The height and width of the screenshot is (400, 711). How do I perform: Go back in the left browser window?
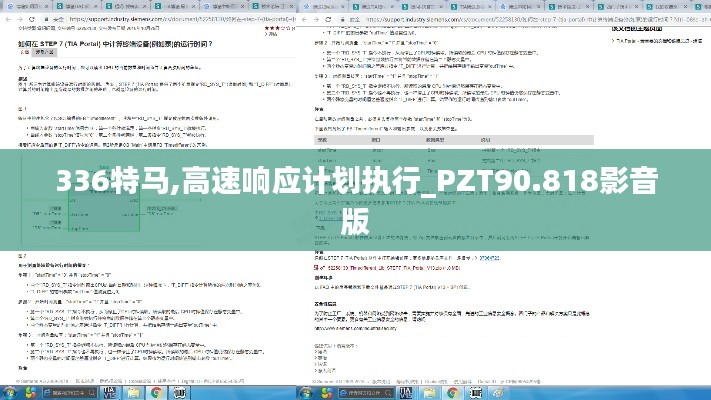8,20
